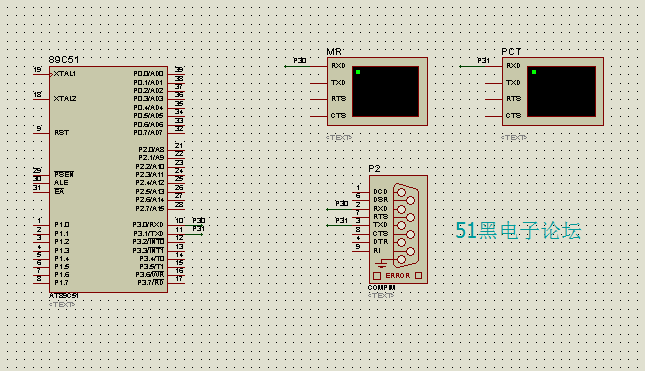Select the P2 COMPIM serial connector
Screen dimensions: 645x371
click(398, 230)
